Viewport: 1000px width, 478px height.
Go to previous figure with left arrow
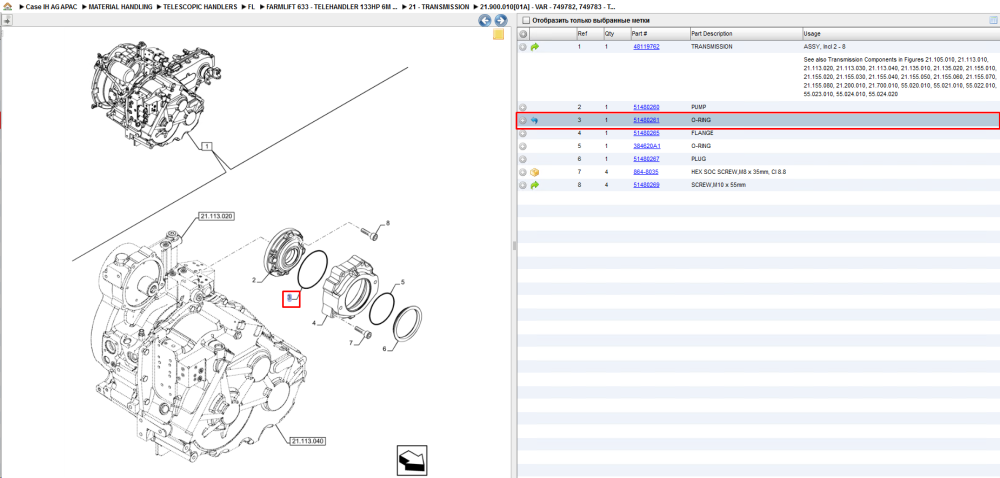click(485, 20)
